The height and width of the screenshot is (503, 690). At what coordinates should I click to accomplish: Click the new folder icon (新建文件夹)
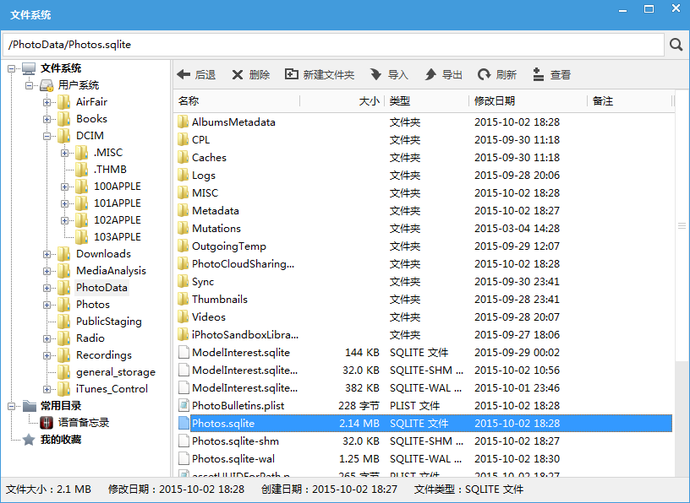291,74
